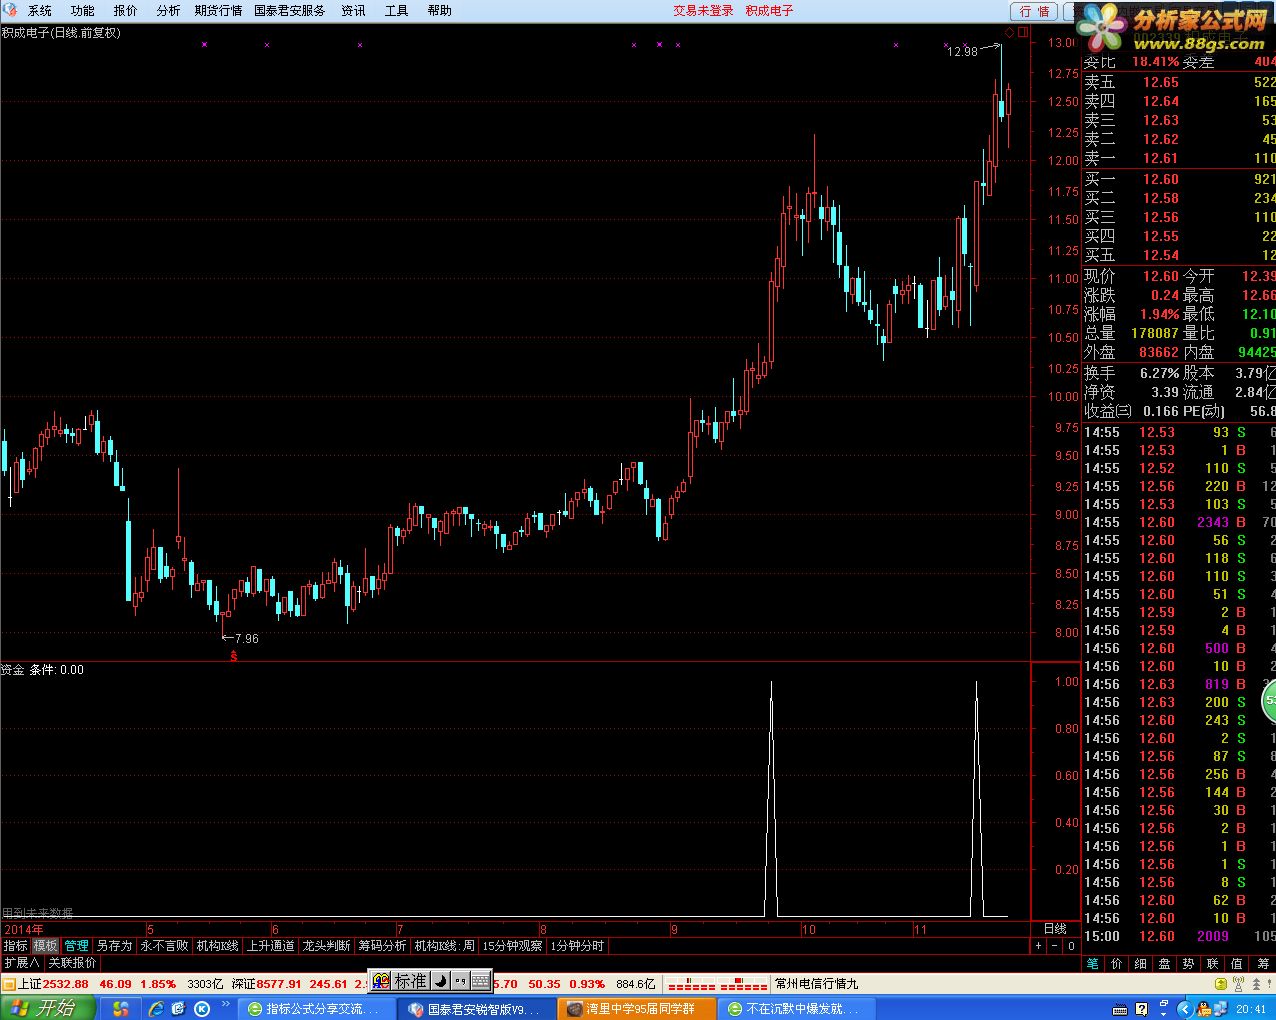Image resolution: width=1276 pixels, height=1020 pixels.
Task: Launch Internet Explorer from quick launch
Action: pyautogui.click(x=156, y=1007)
